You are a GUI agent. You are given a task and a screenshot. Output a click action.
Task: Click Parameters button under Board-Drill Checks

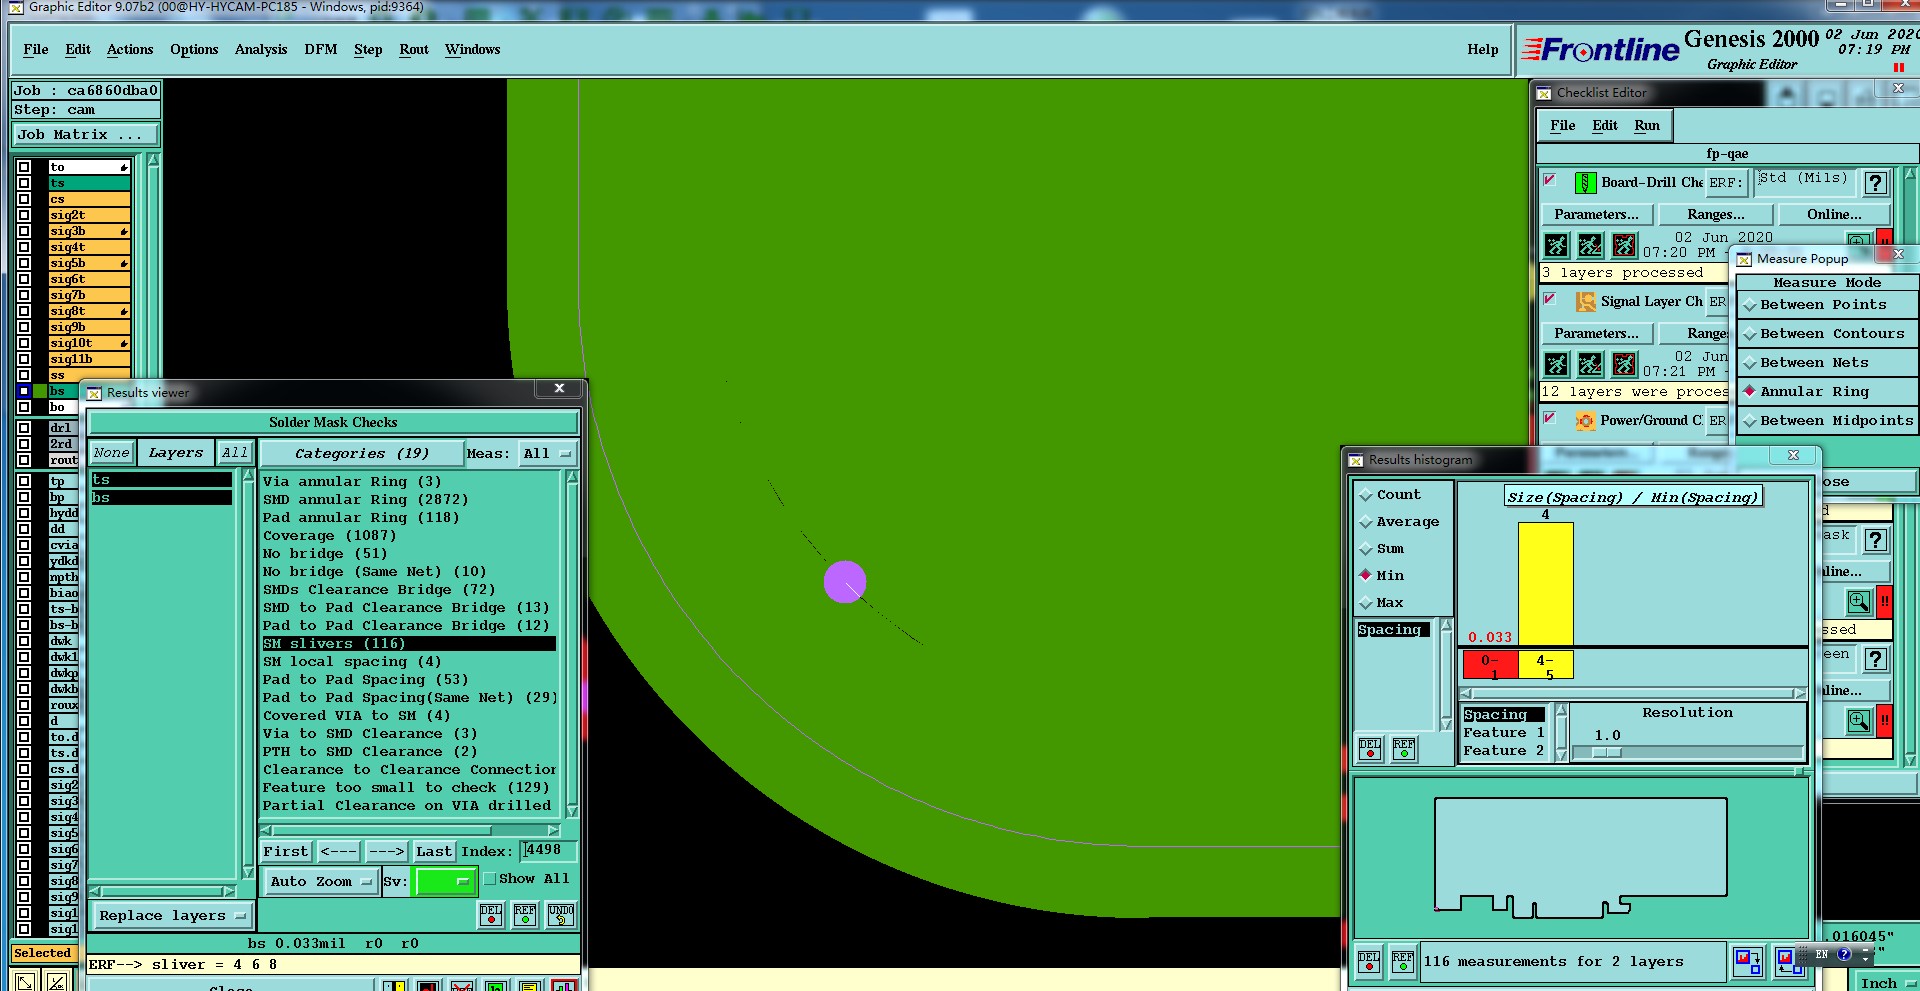(1596, 215)
